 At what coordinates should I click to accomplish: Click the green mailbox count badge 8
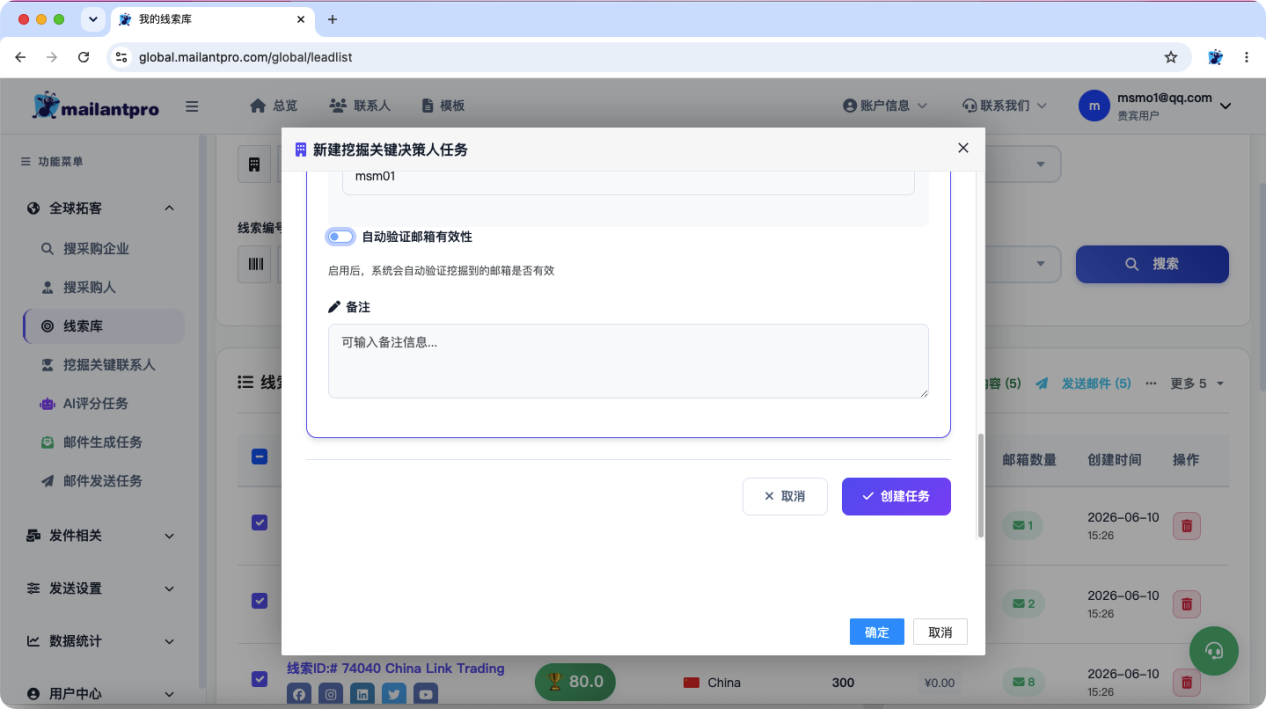click(x=1023, y=683)
